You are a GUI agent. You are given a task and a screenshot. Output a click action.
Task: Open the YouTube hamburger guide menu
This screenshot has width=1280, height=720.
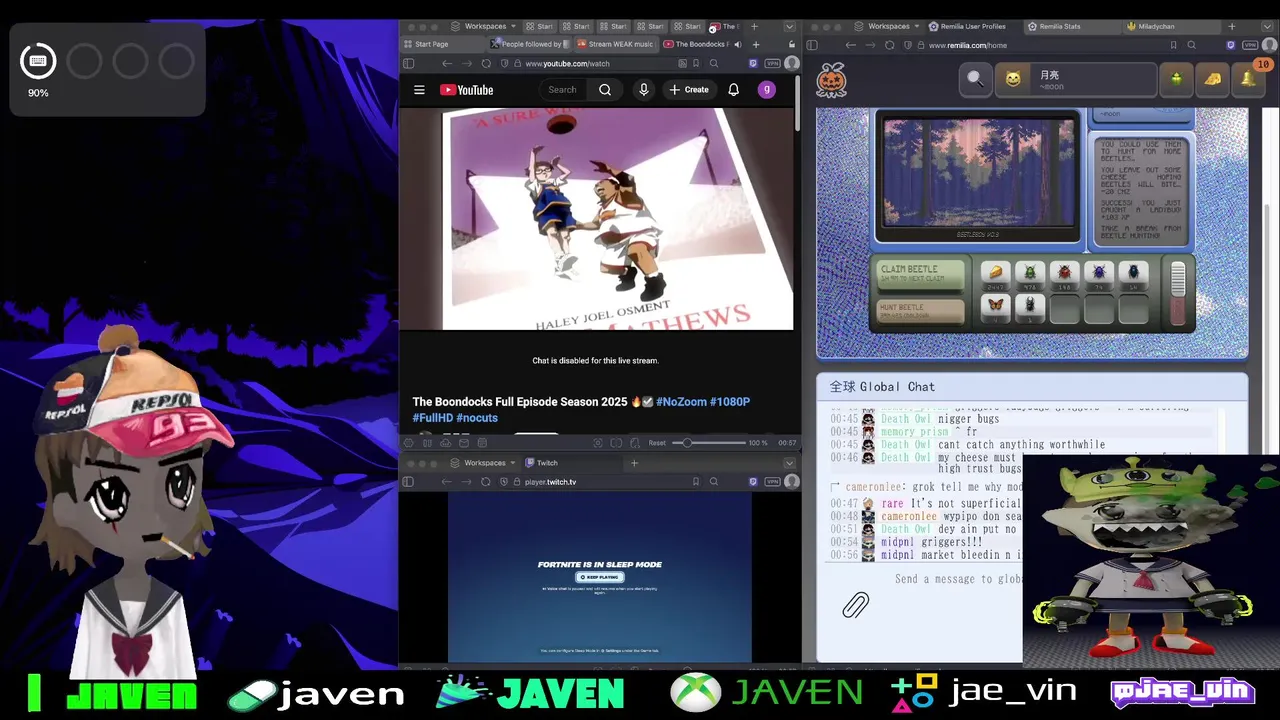[419, 90]
